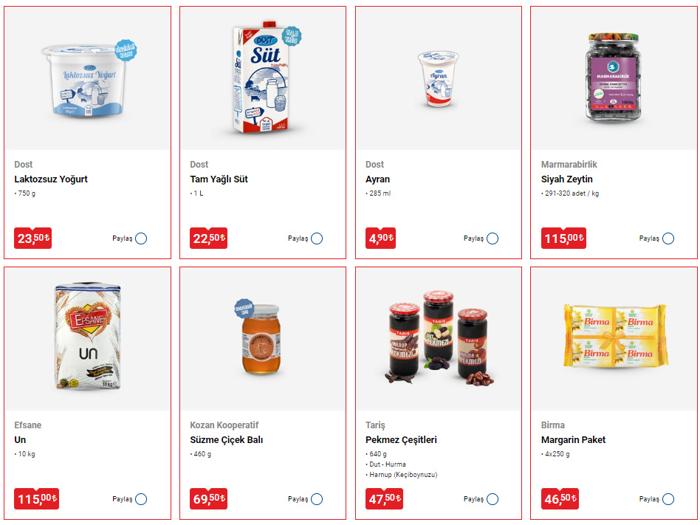The width and height of the screenshot is (700, 525).
Task: Open the Birma margarine pack image
Action: tap(616, 336)
